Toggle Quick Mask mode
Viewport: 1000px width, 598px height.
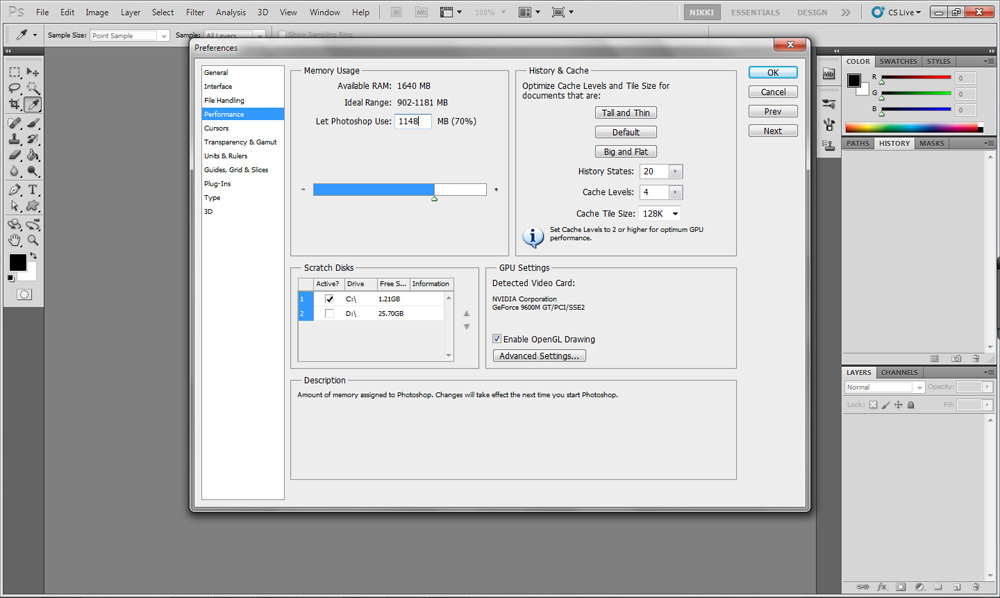coord(24,295)
